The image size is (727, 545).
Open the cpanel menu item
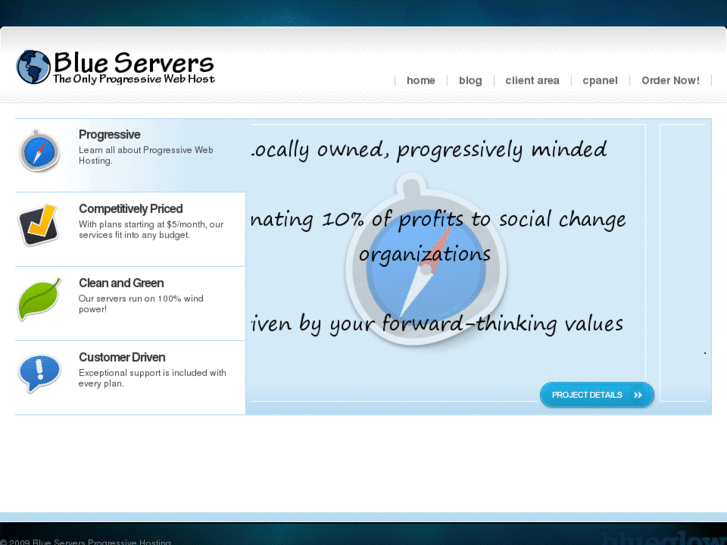pyautogui.click(x=600, y=80)
